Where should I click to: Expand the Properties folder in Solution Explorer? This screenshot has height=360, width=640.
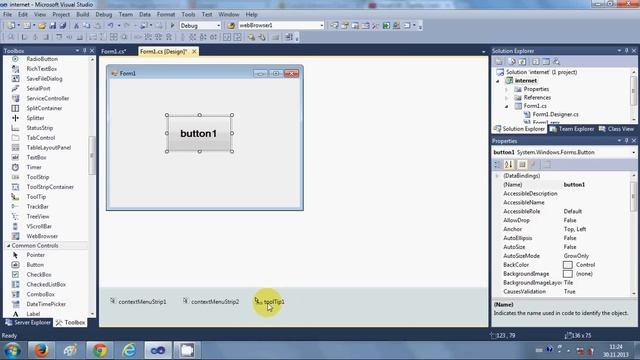coord(507,89)
